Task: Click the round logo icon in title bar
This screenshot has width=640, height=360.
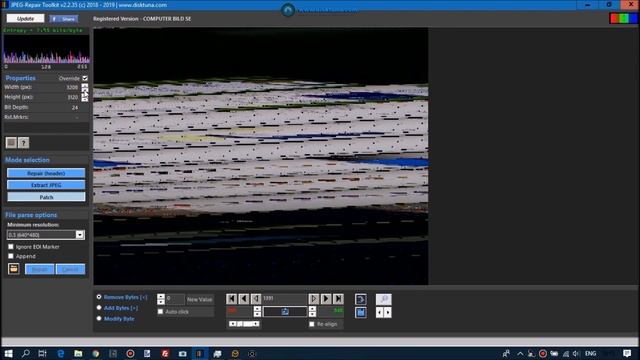Action: pyautogui.click(x=288, y=9)
